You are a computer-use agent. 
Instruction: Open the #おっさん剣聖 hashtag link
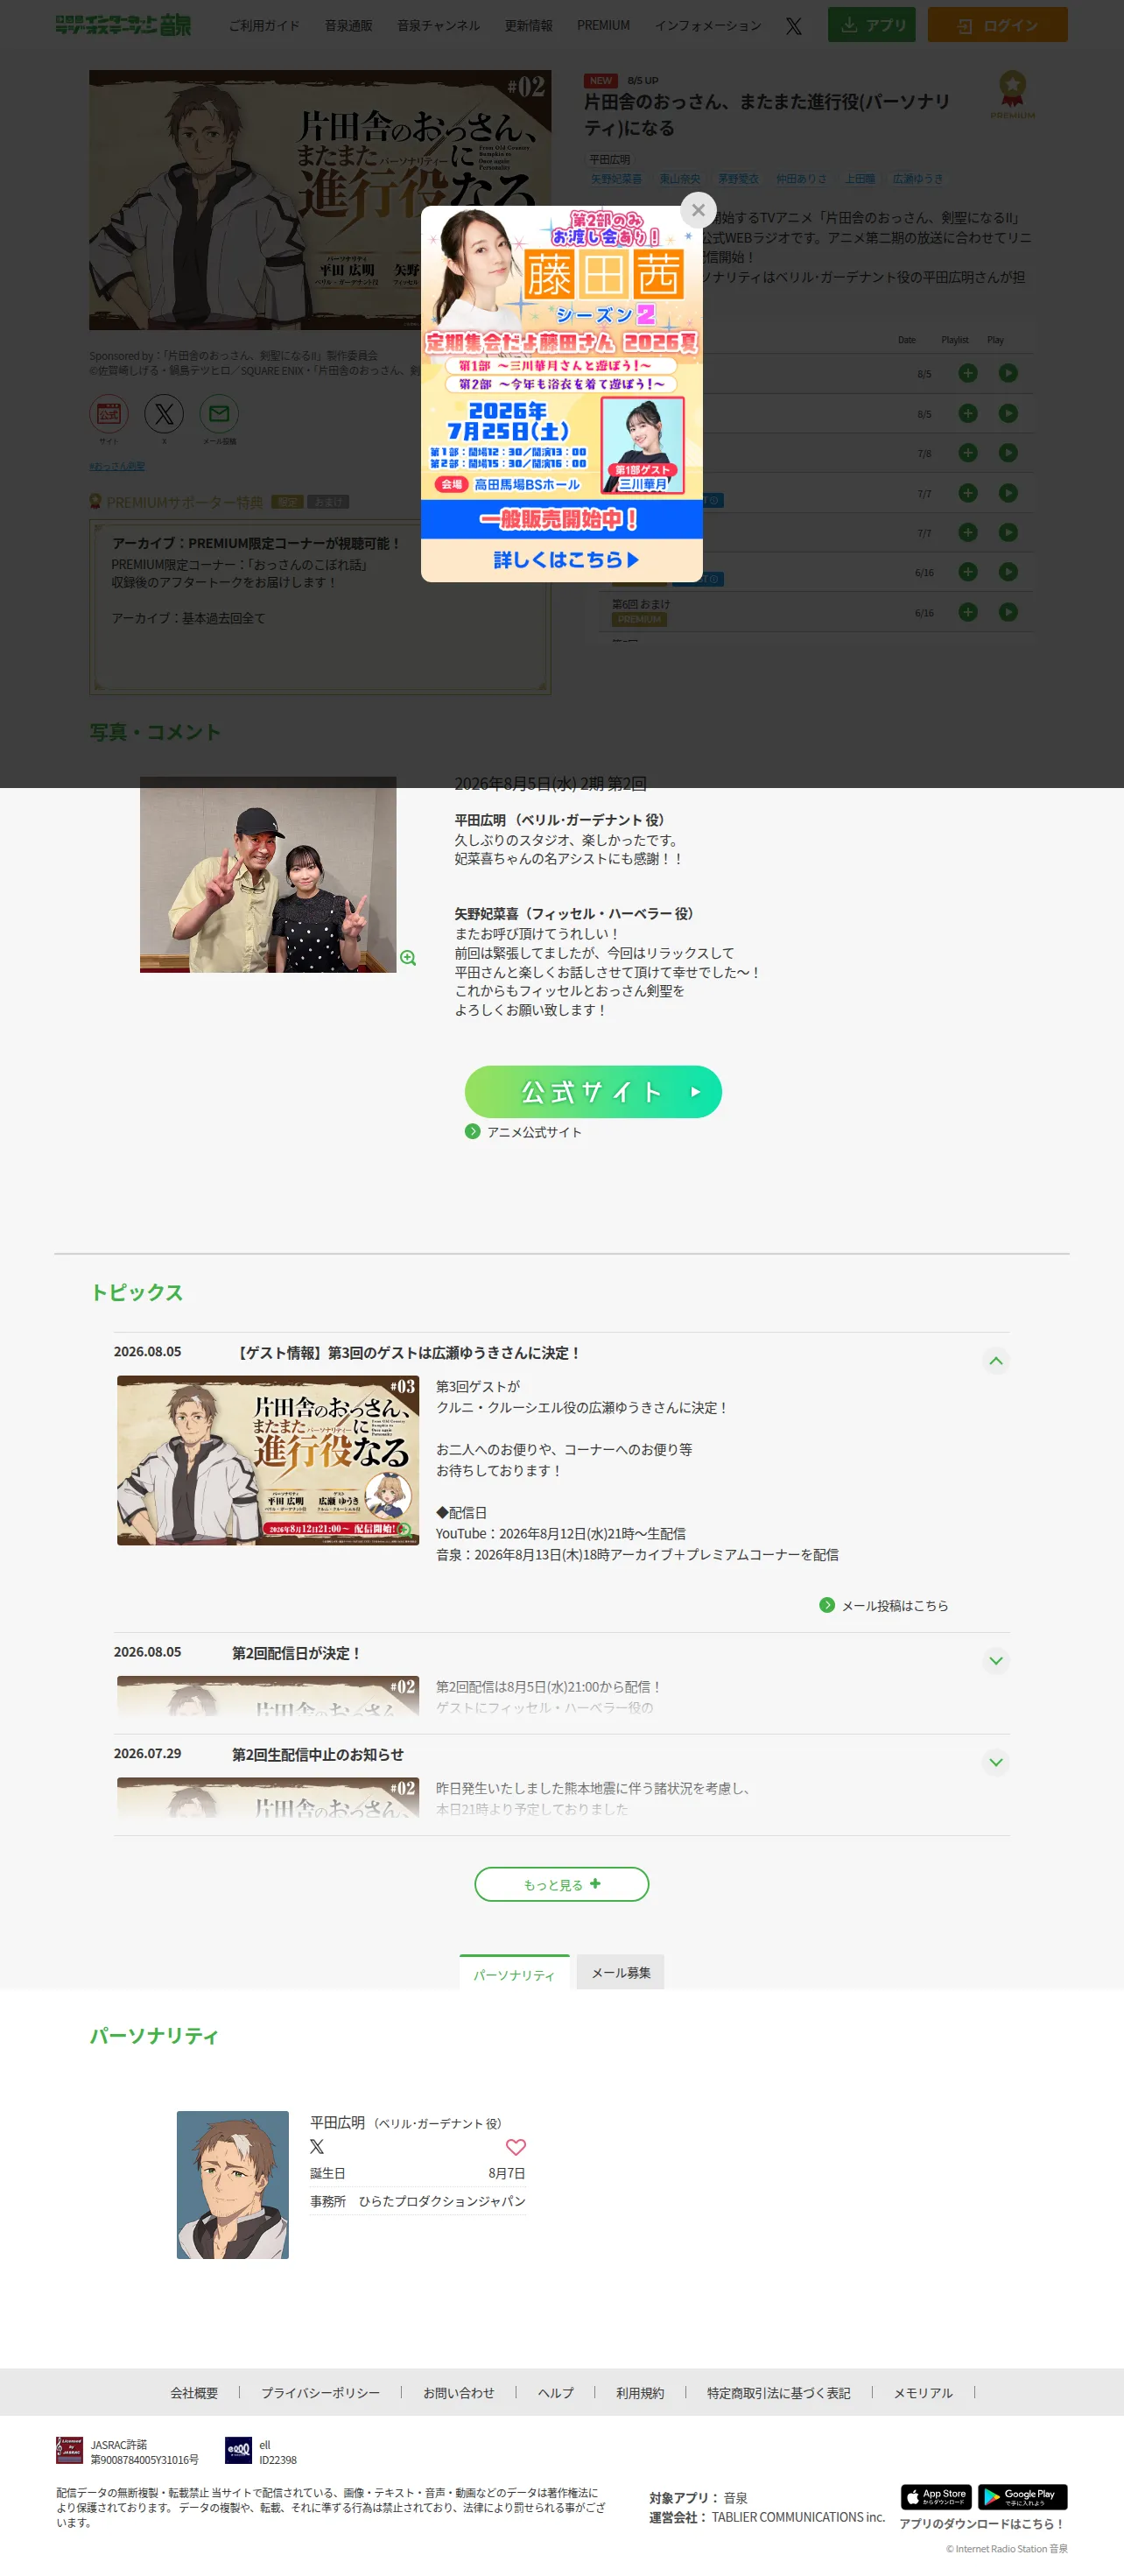(117, 466)
